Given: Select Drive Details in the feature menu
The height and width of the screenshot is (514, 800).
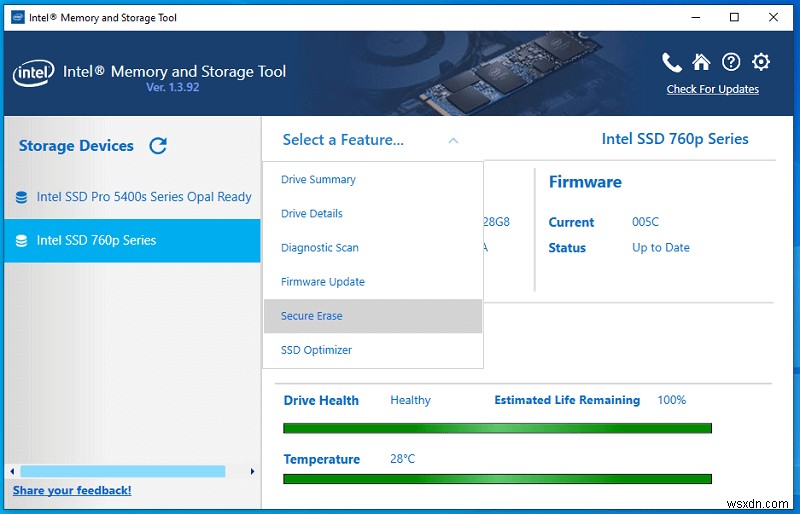Looking at the screenshot, I should point(312,214).
